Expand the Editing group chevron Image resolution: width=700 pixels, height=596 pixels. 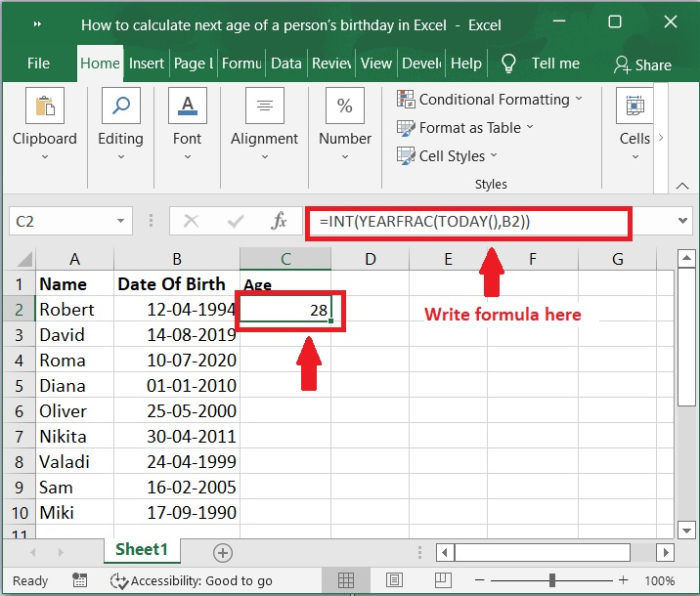[121, 157]
